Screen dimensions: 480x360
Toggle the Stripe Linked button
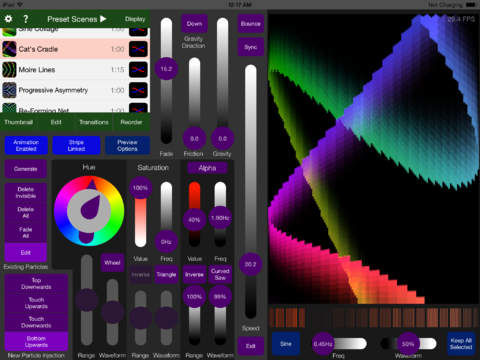[76, 145]
